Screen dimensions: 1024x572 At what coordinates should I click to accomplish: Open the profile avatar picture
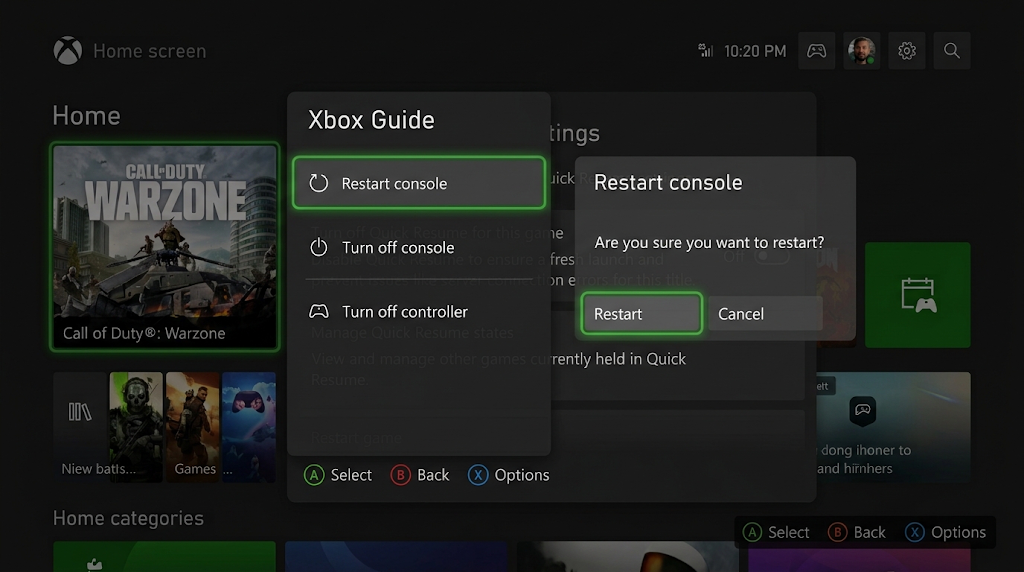click(x=861, y=51)
